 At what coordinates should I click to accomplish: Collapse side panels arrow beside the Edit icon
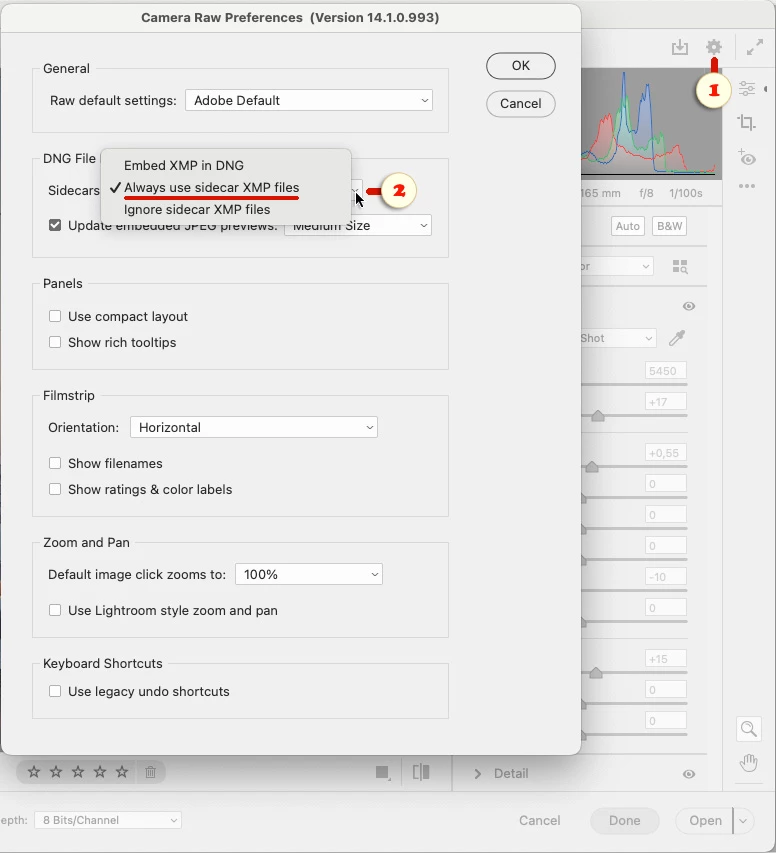pyautogui.click(x=766, y=89)
